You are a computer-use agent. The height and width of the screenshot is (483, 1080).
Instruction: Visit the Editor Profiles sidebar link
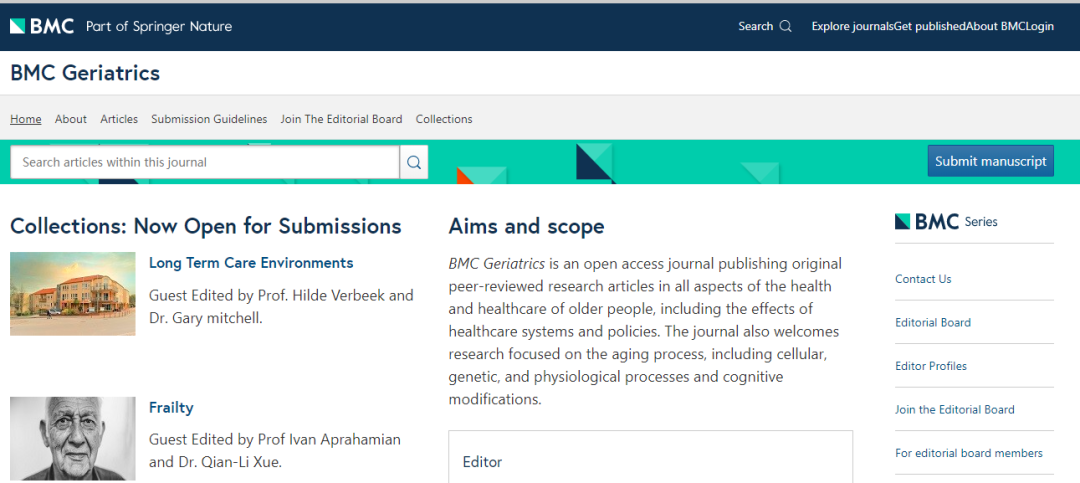(931, 366)
